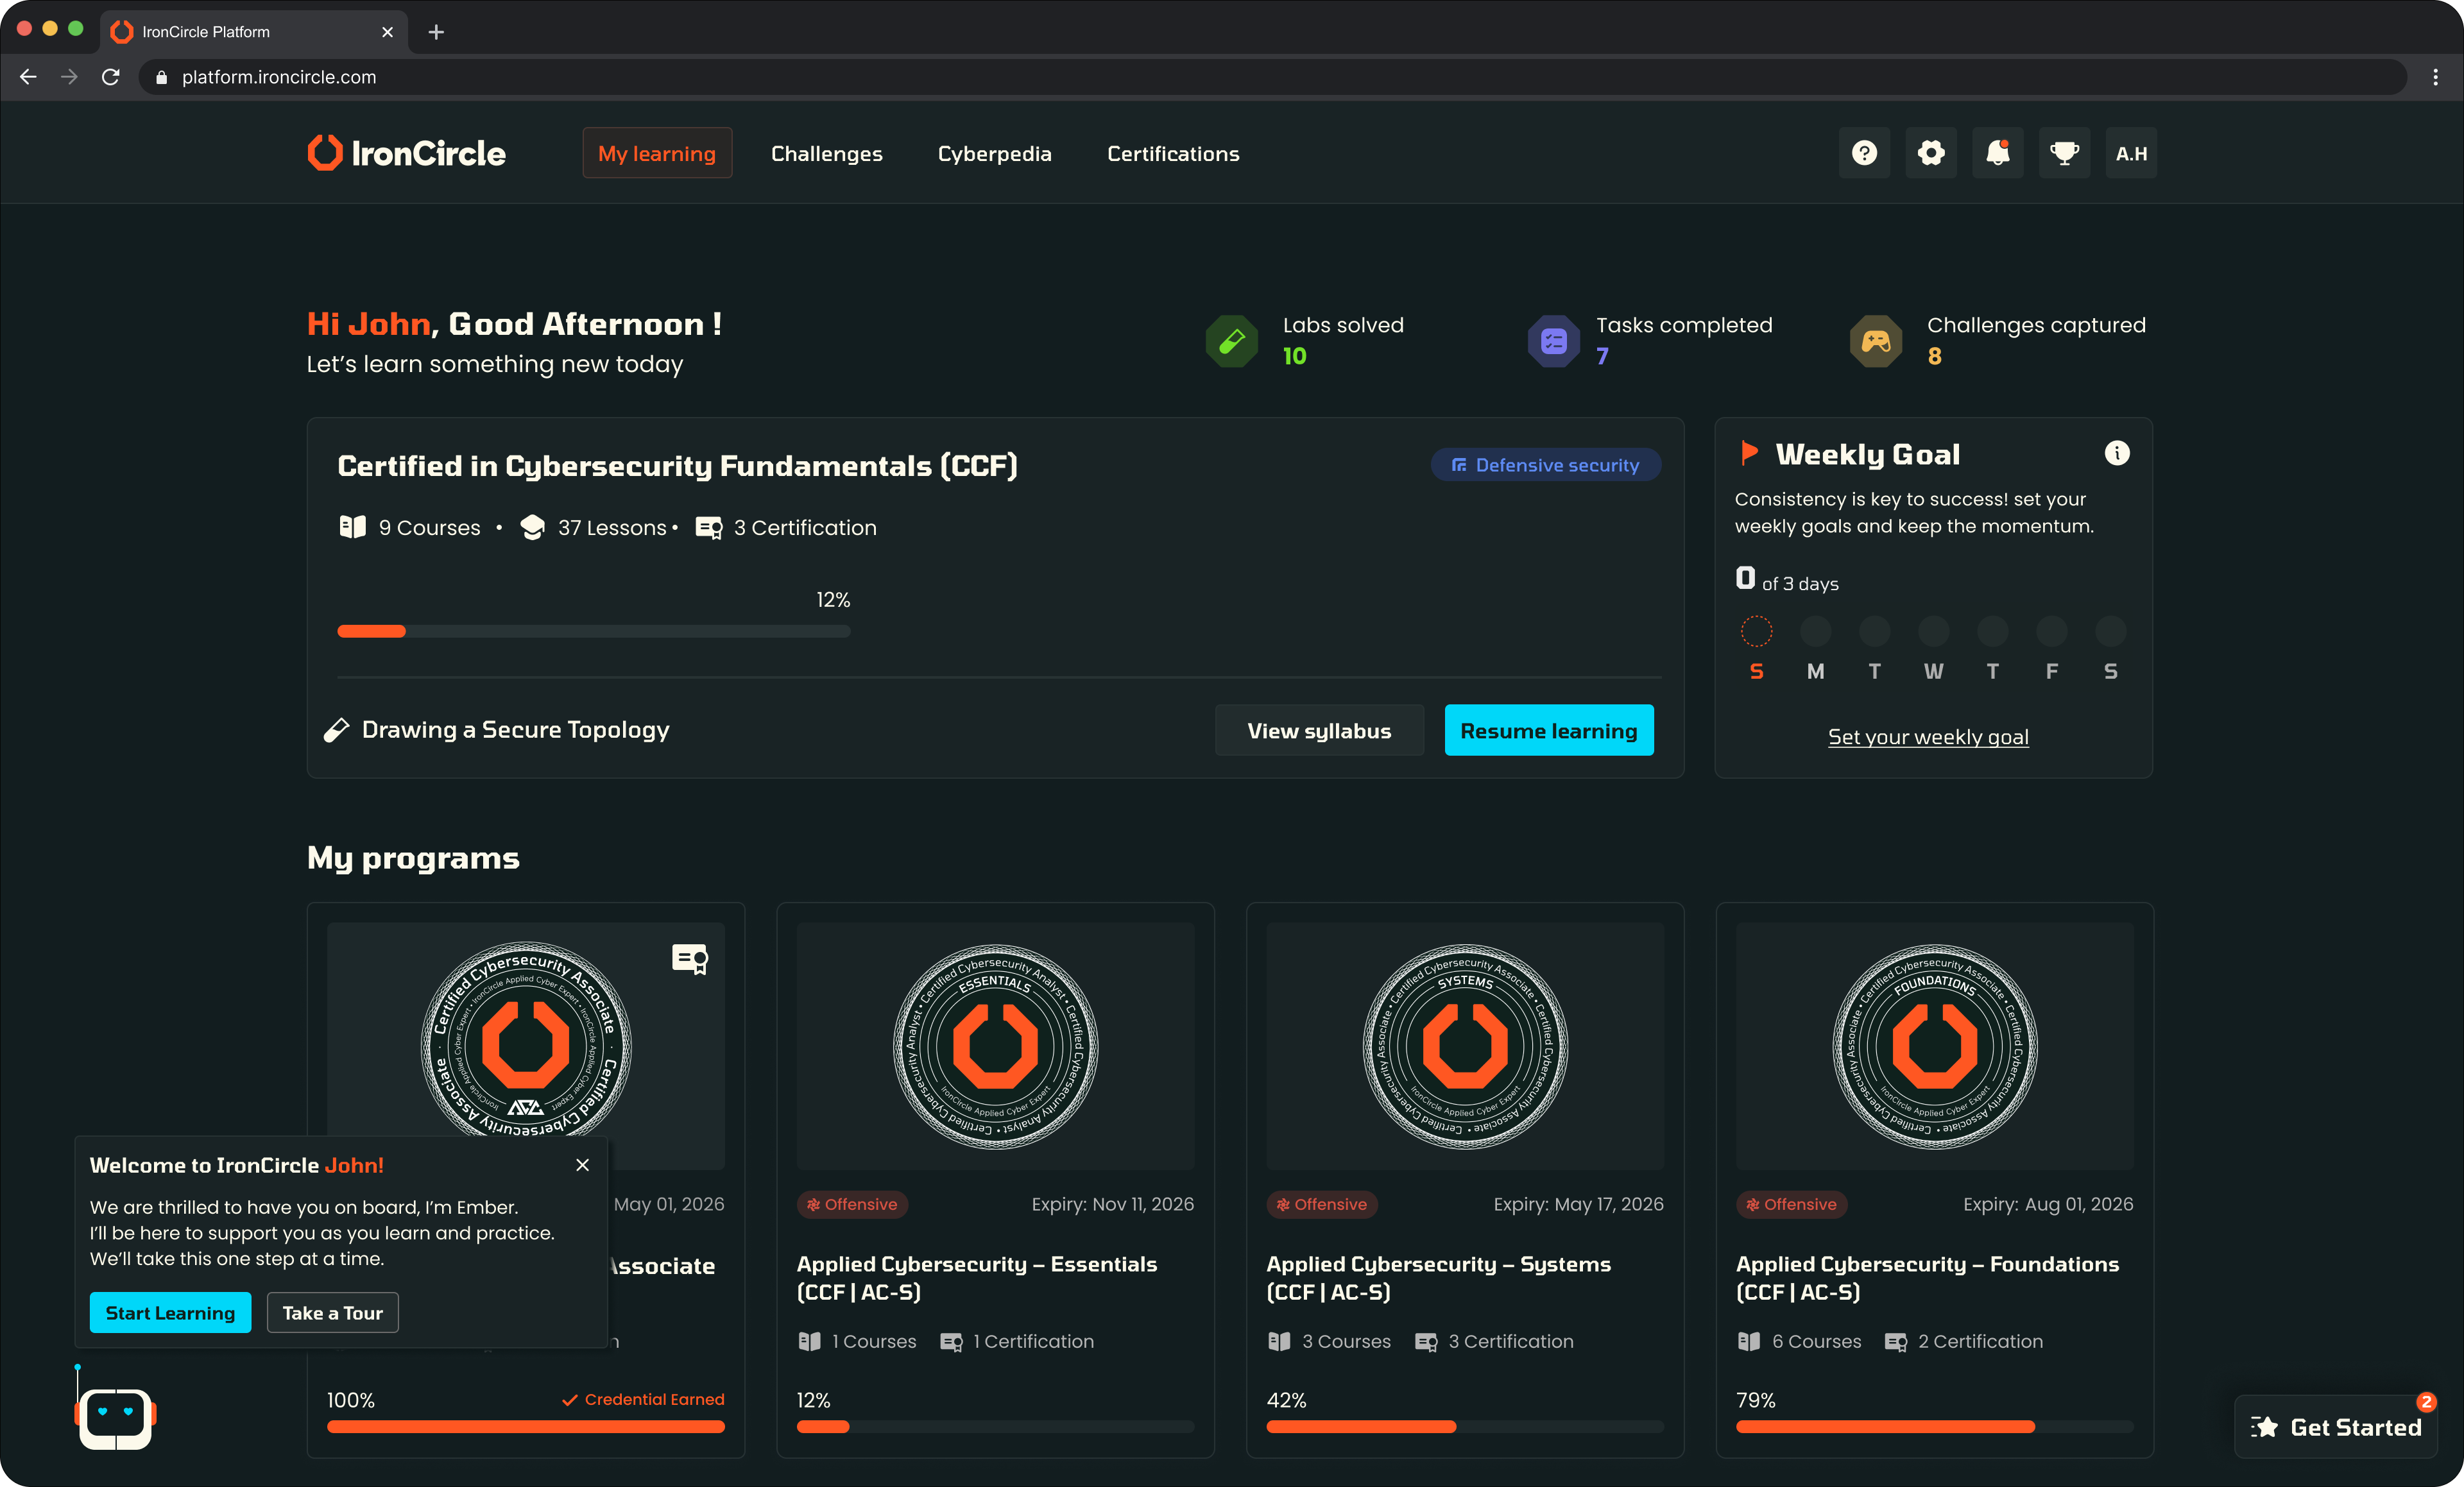
Task: Open the help question mark icon
Action: [1864, 153]
